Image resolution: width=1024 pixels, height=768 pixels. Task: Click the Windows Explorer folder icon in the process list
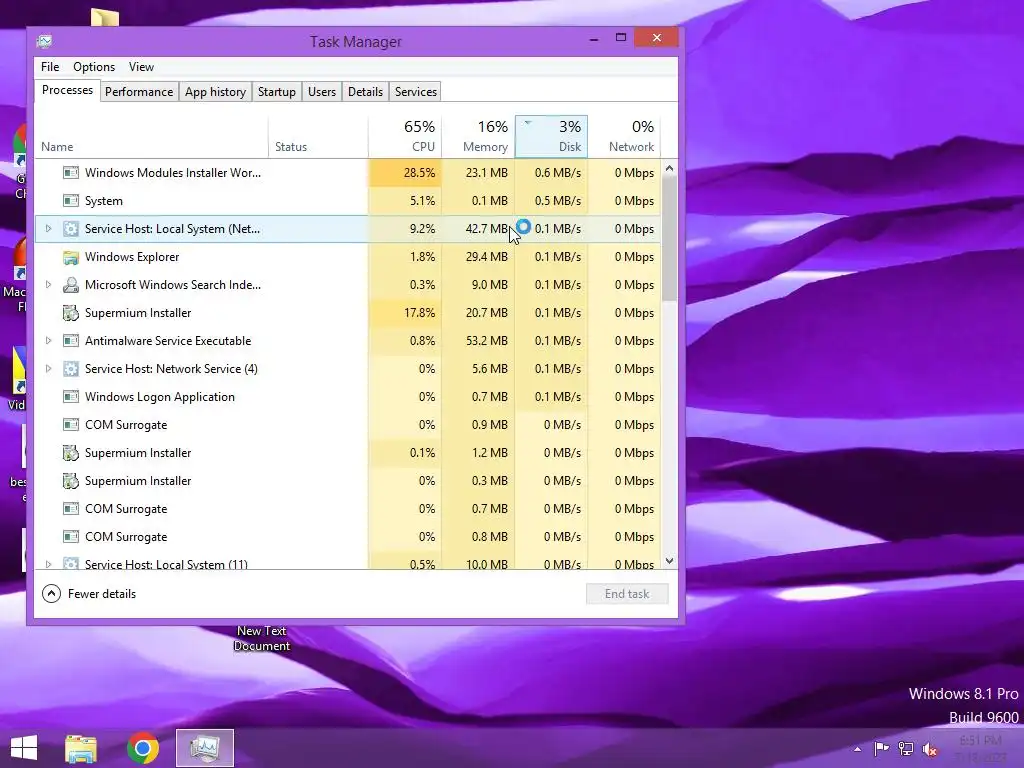click(x=71, y=257)
